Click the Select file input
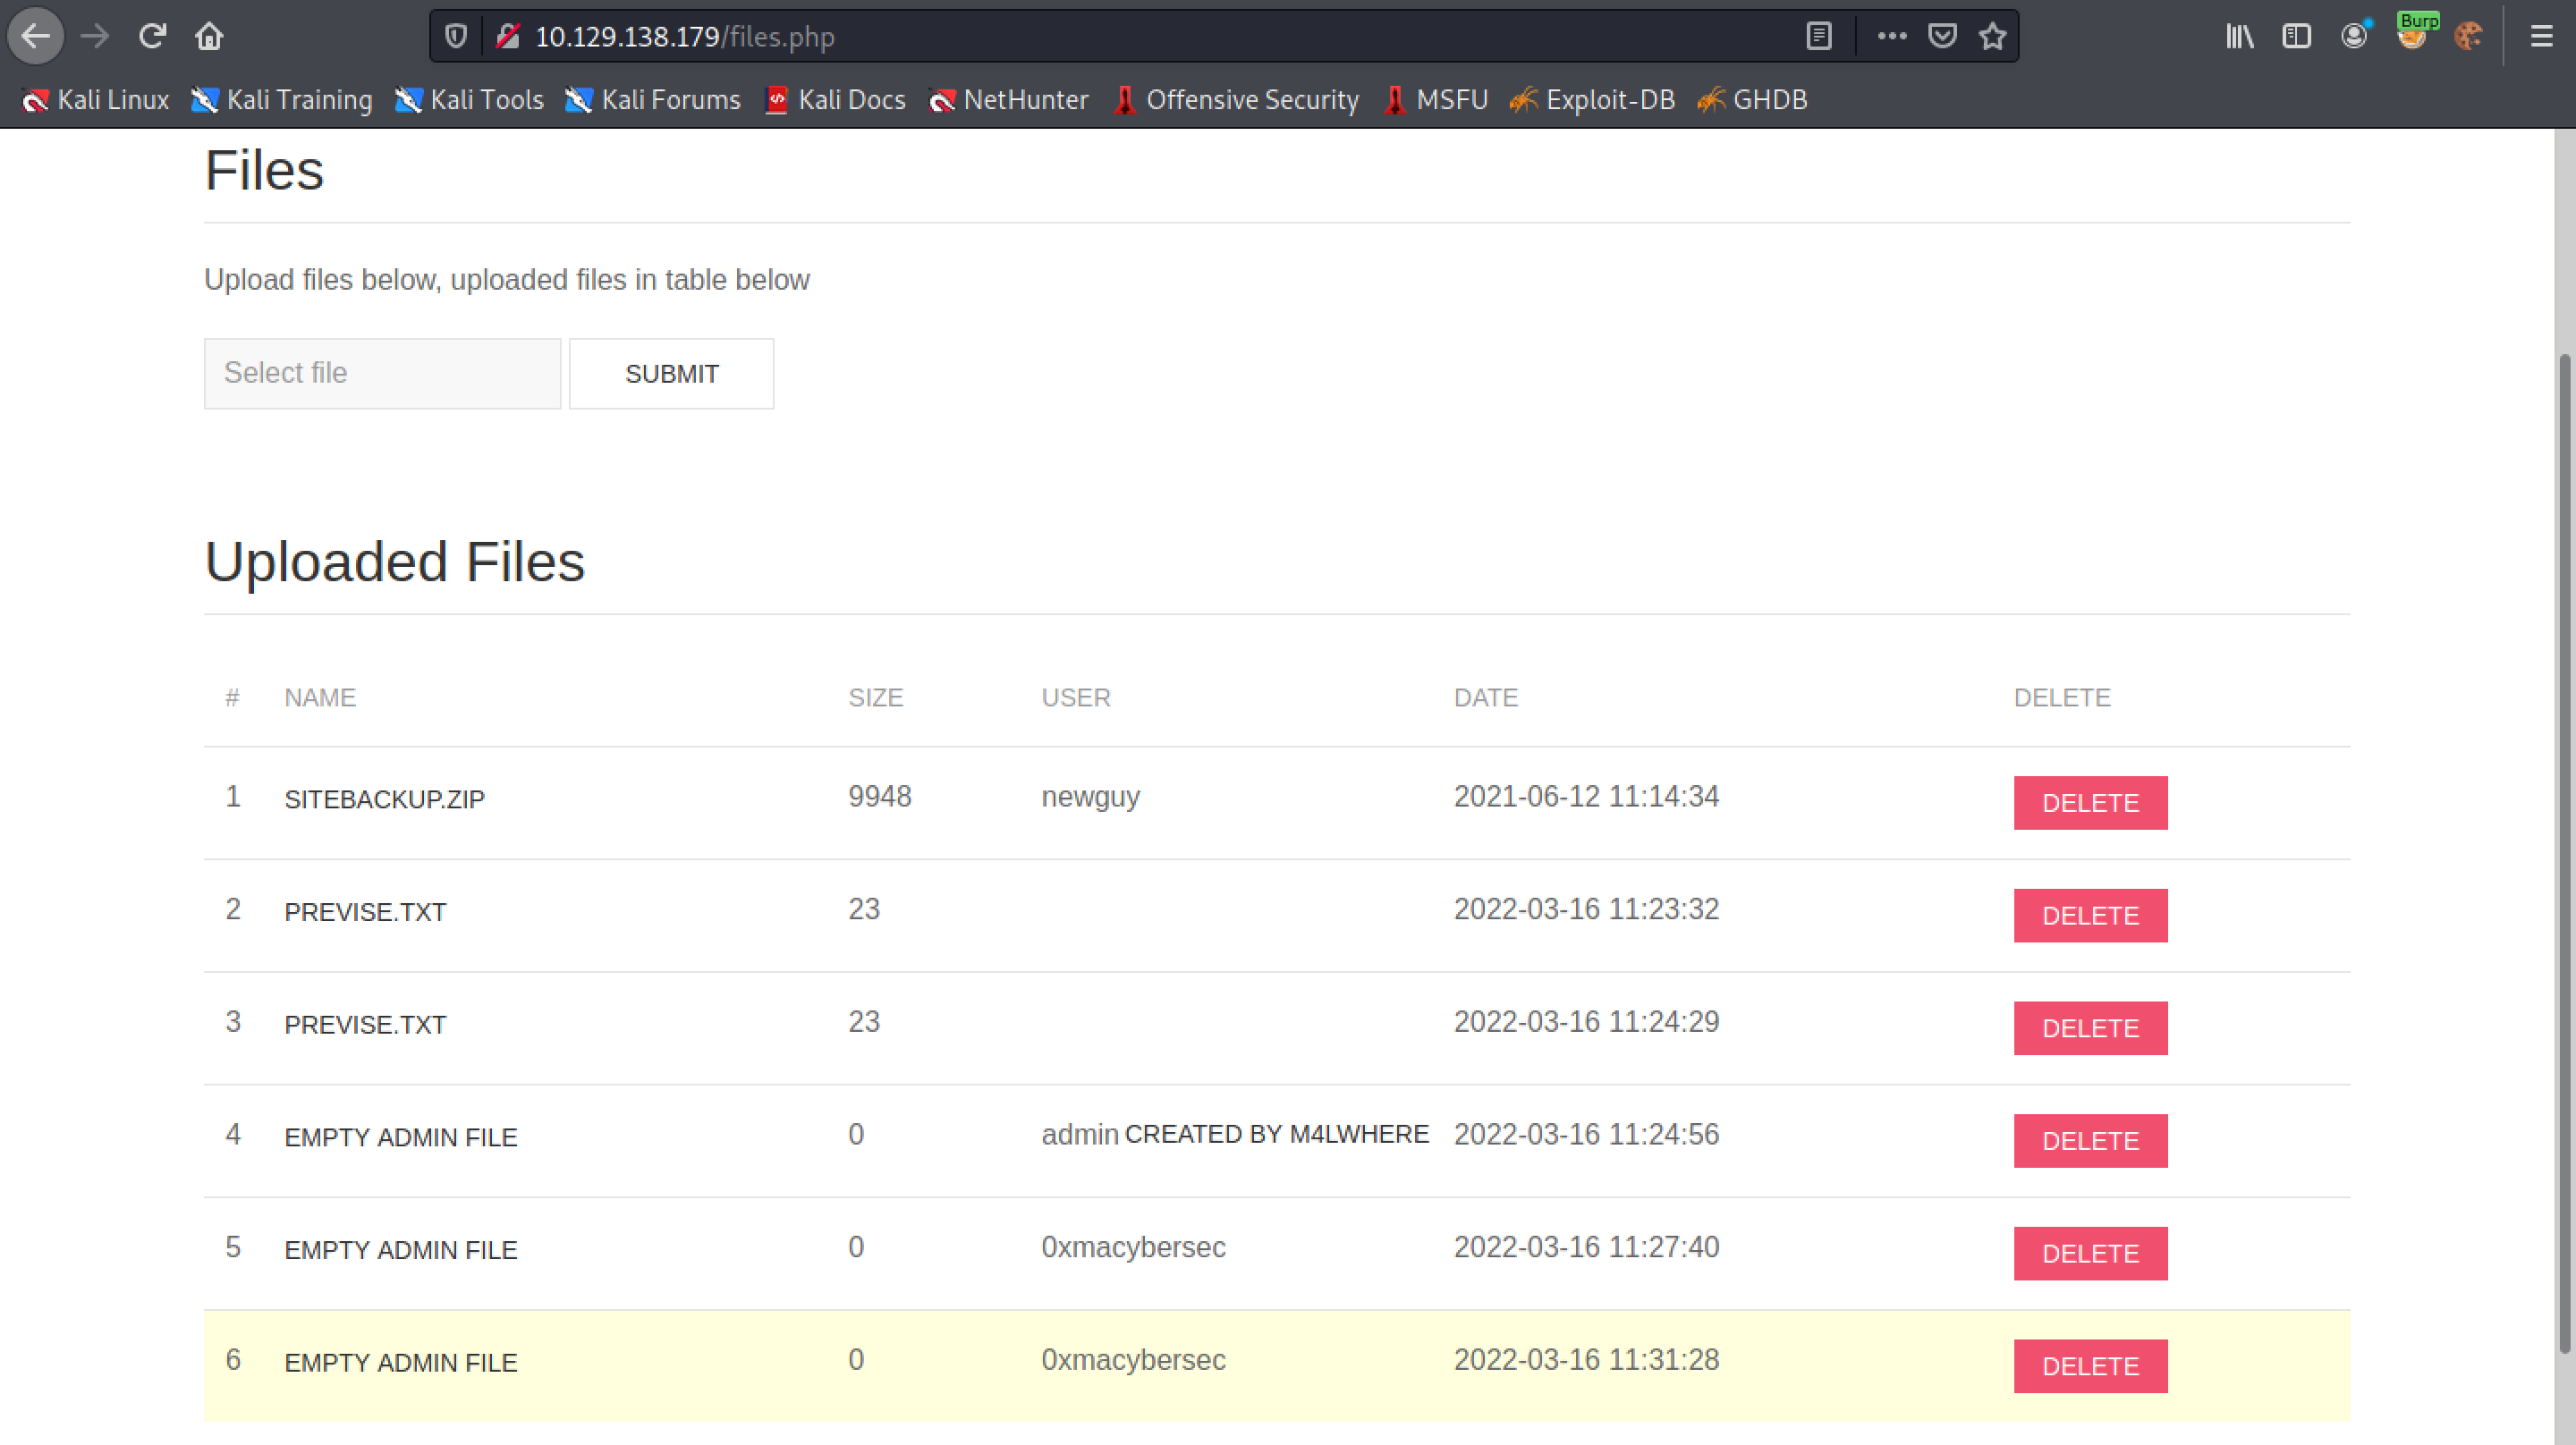The height and width of the screenshot is (1445, 2576). [382, 373]
